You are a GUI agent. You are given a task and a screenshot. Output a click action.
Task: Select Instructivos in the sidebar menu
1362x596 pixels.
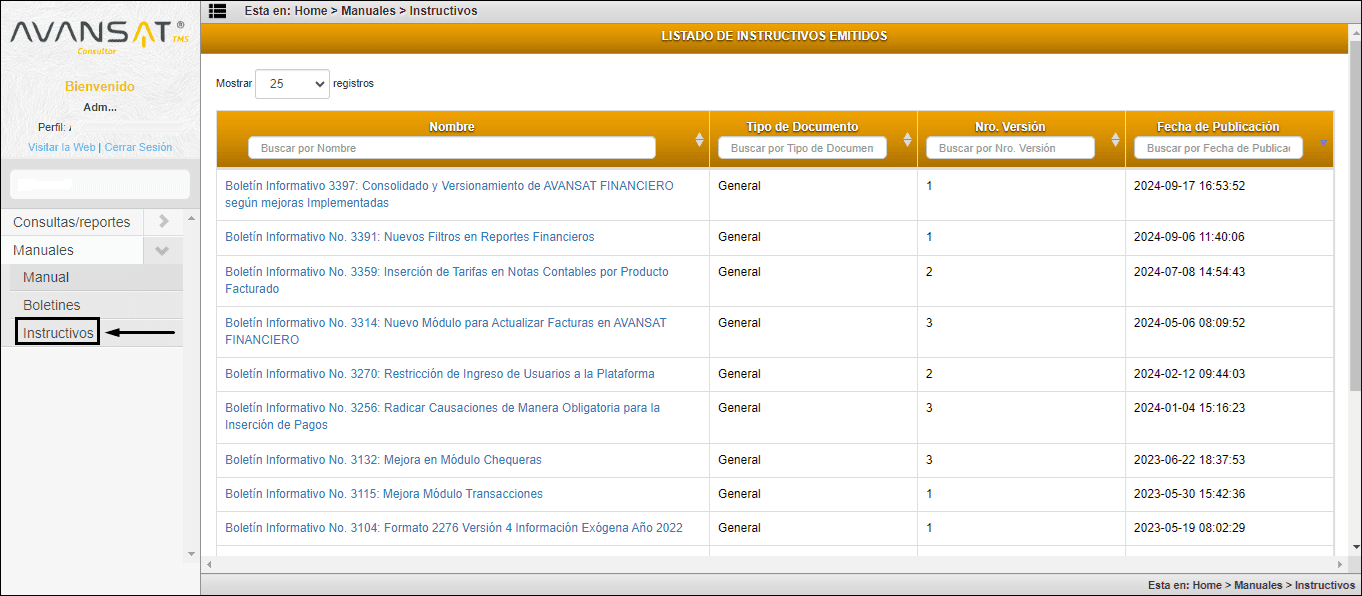pyautogui.click(x=58, y=333)
